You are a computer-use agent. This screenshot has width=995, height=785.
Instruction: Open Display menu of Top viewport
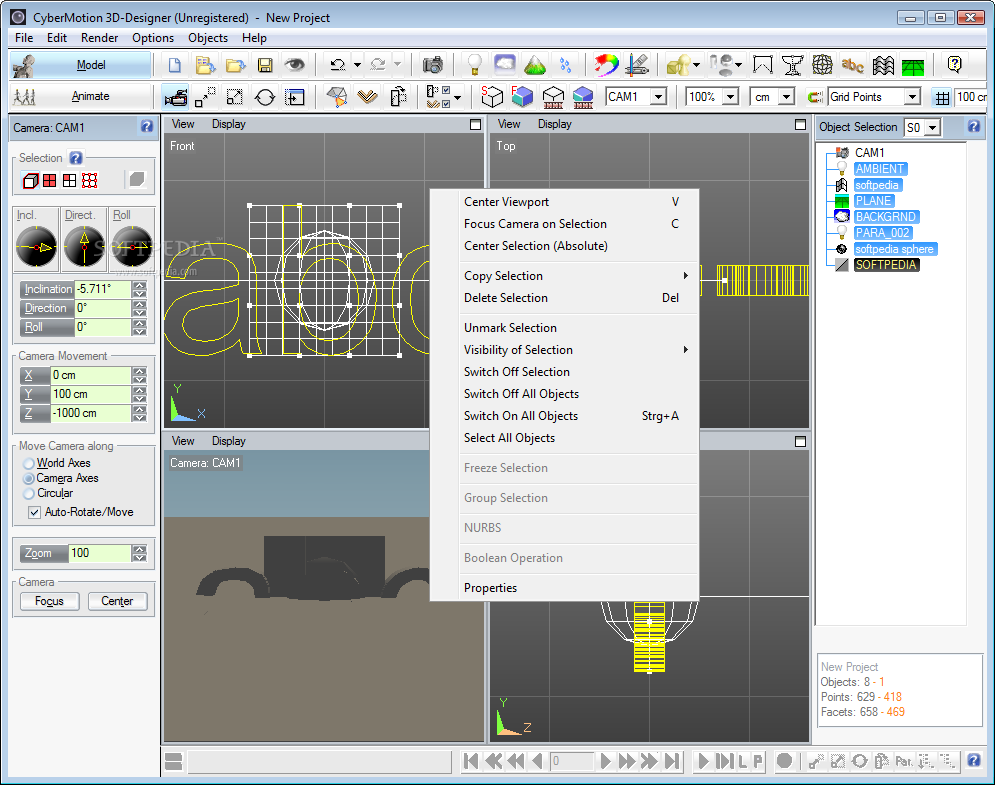(x=555, y=124)
